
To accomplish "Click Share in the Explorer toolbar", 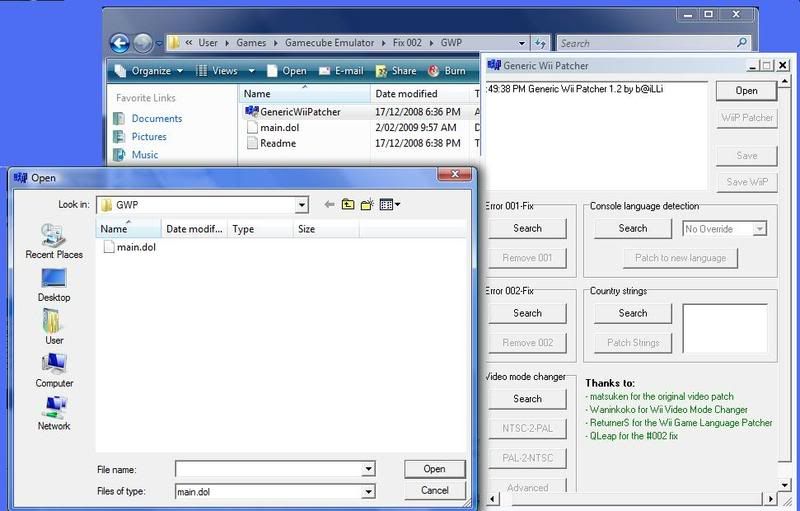I will point(396,71).
